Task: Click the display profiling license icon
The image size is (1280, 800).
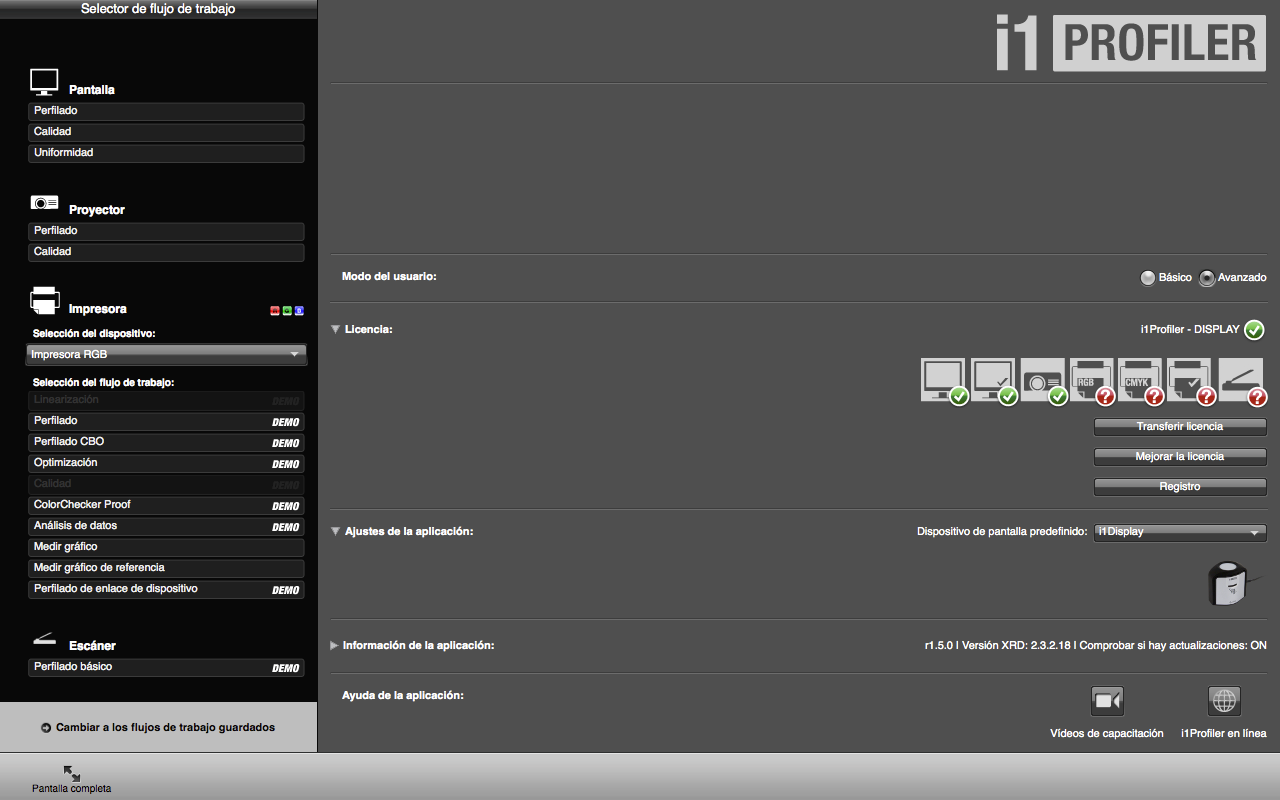Action: pyautogui.click(x=943, y=380)
